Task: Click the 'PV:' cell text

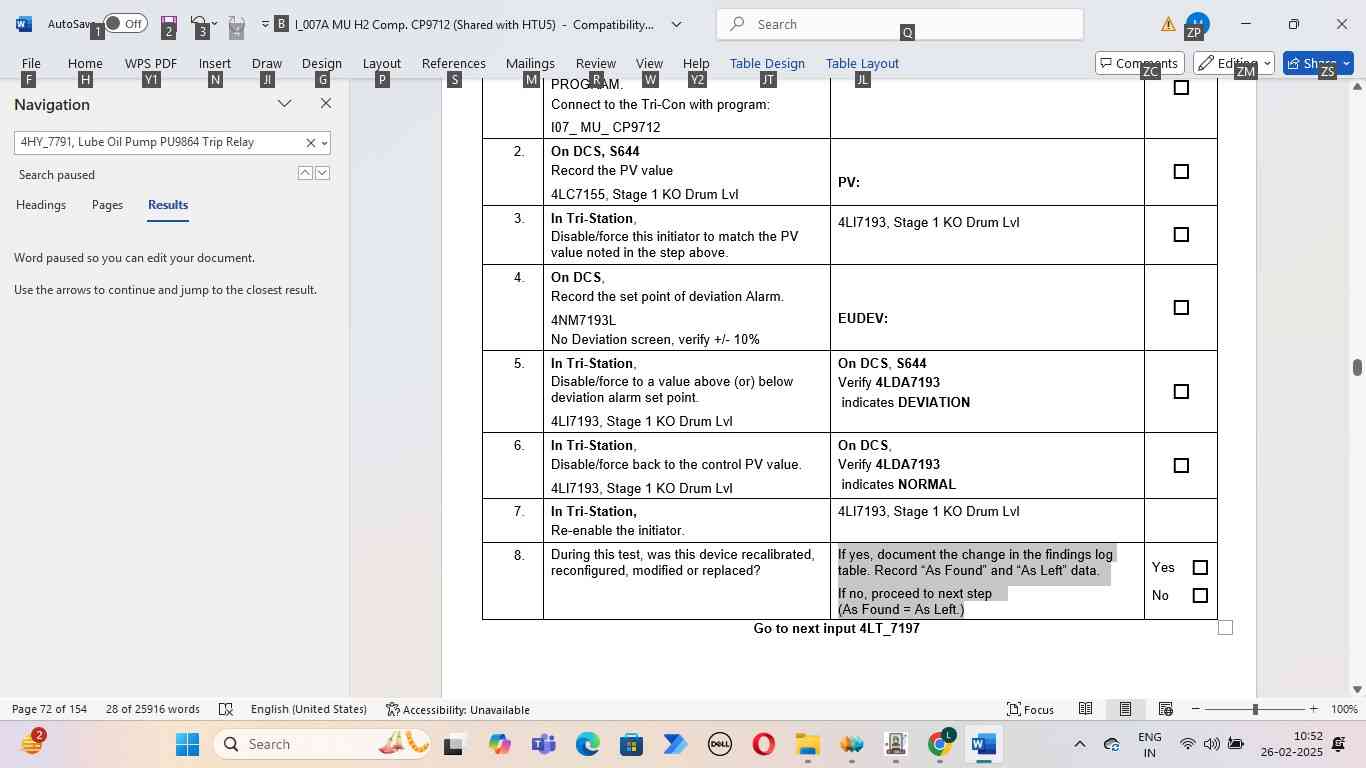Action: coord(849,183)
